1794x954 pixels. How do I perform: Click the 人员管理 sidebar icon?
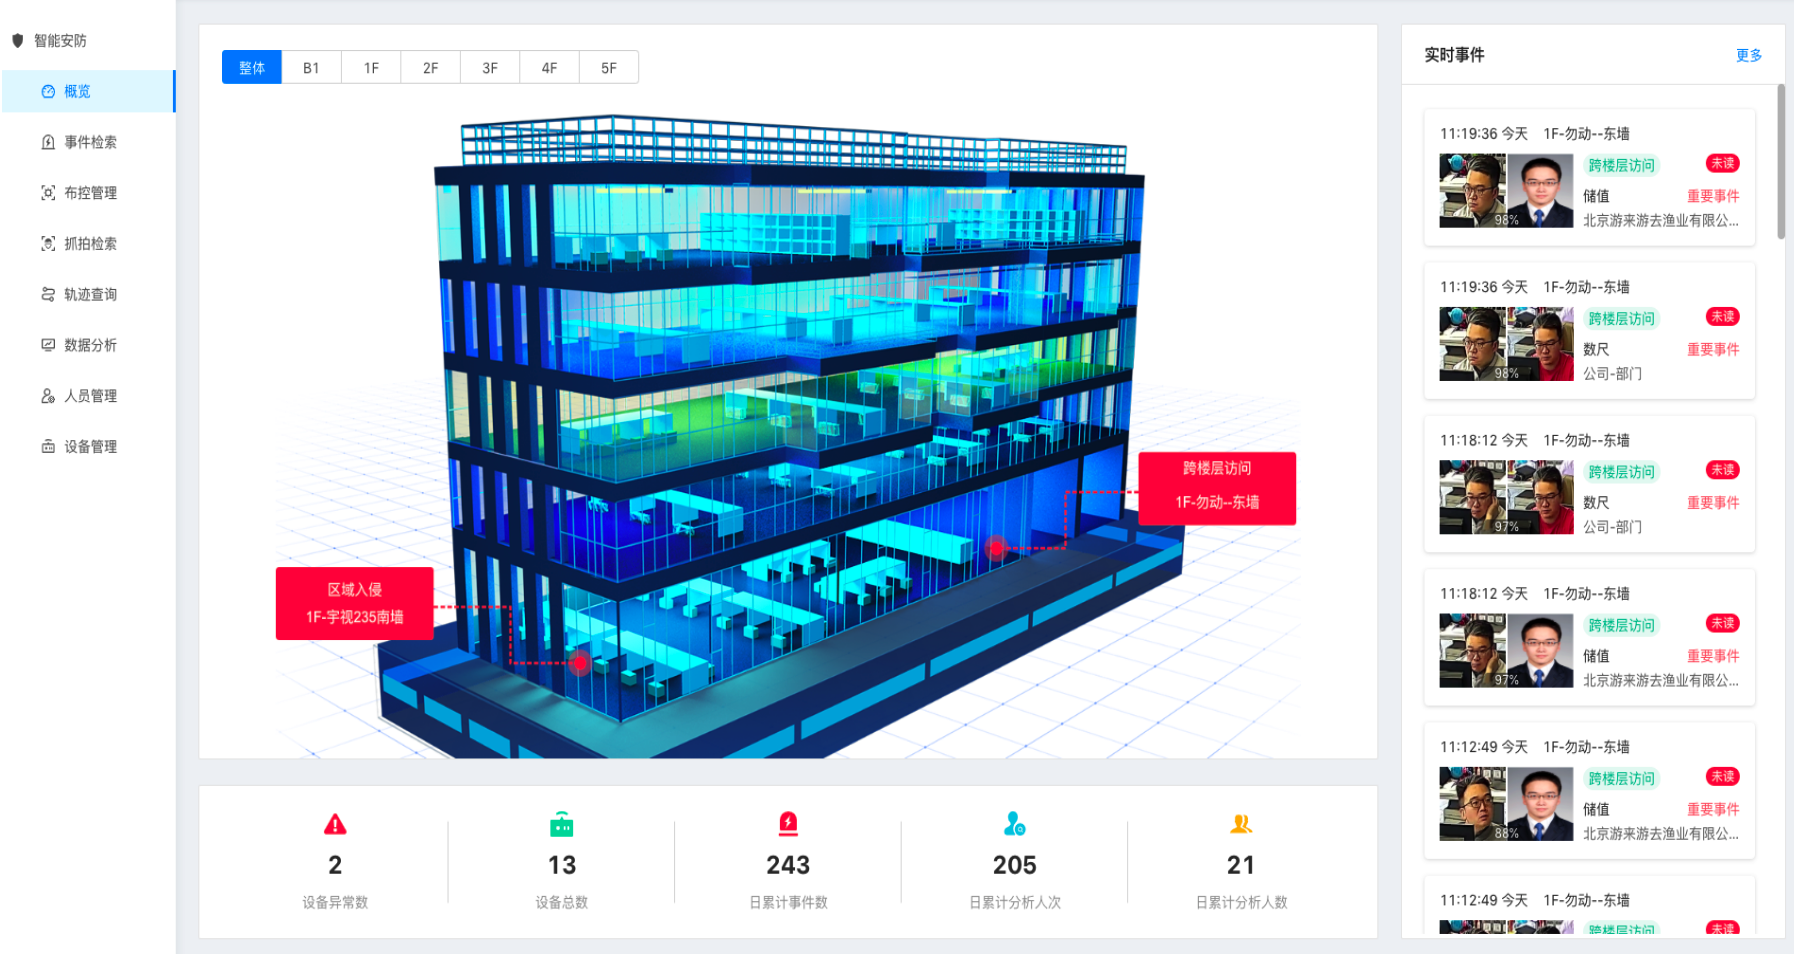pyautogui.click(x=48, y=396)
